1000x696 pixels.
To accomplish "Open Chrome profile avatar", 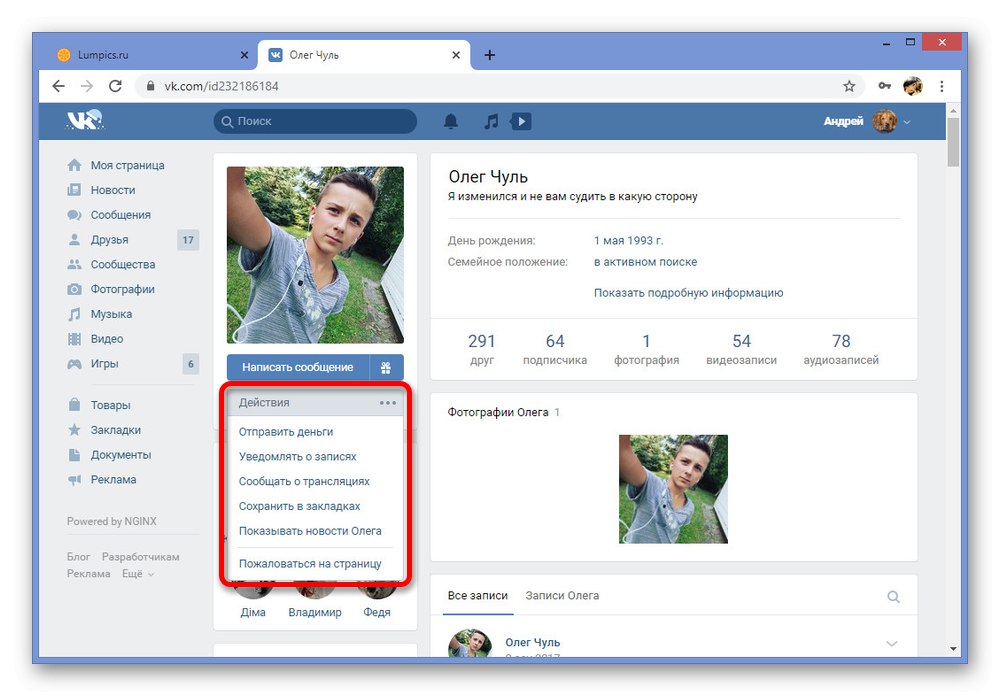I will pyautogui.click(x=913, y=86).
